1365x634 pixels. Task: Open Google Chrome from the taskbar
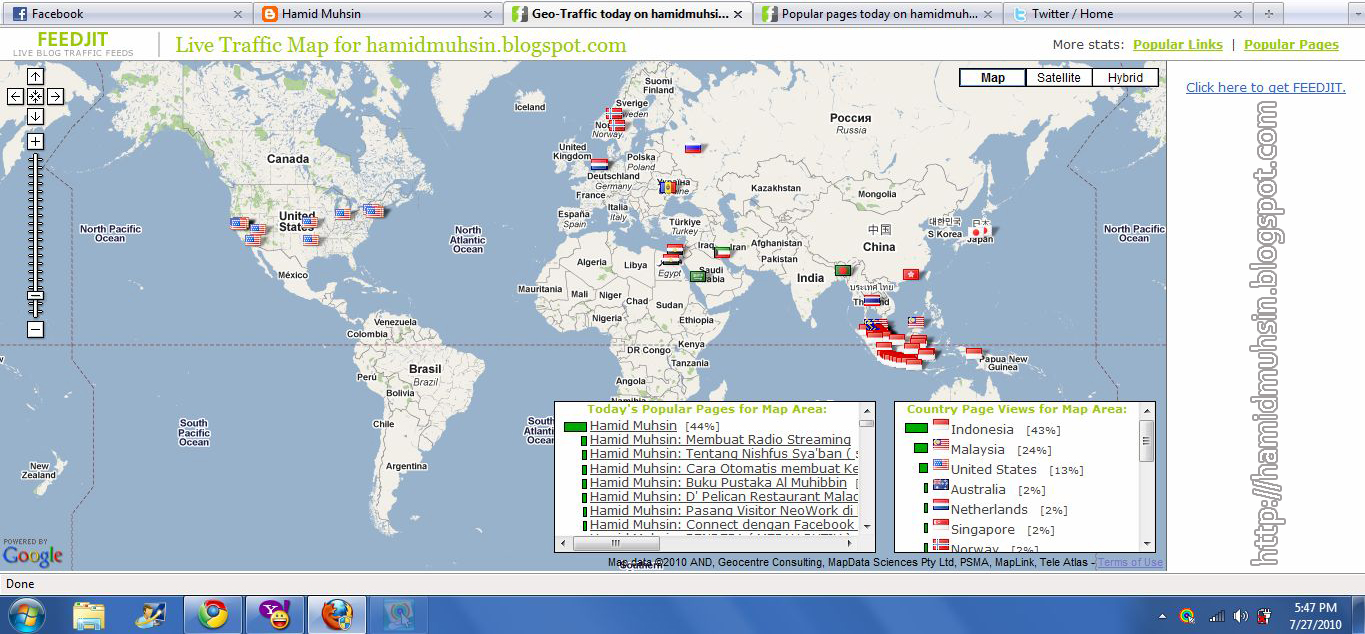point(212,614)
